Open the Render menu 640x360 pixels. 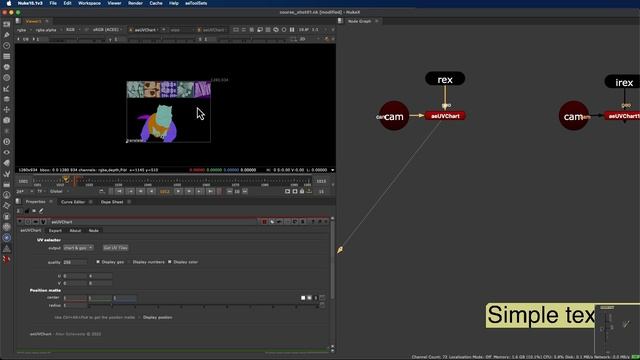click(x=135, y=3)
